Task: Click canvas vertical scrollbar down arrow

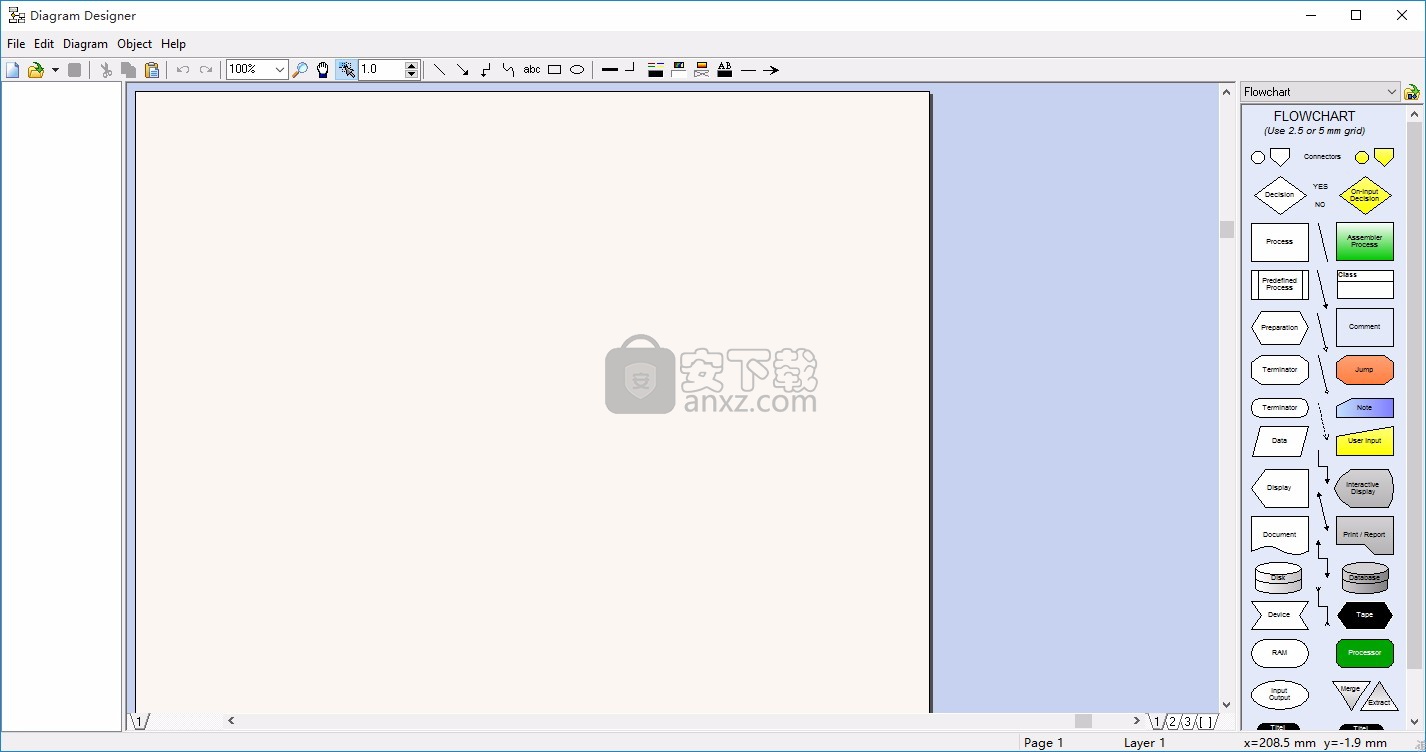Action: click(x=1227, y=705)
